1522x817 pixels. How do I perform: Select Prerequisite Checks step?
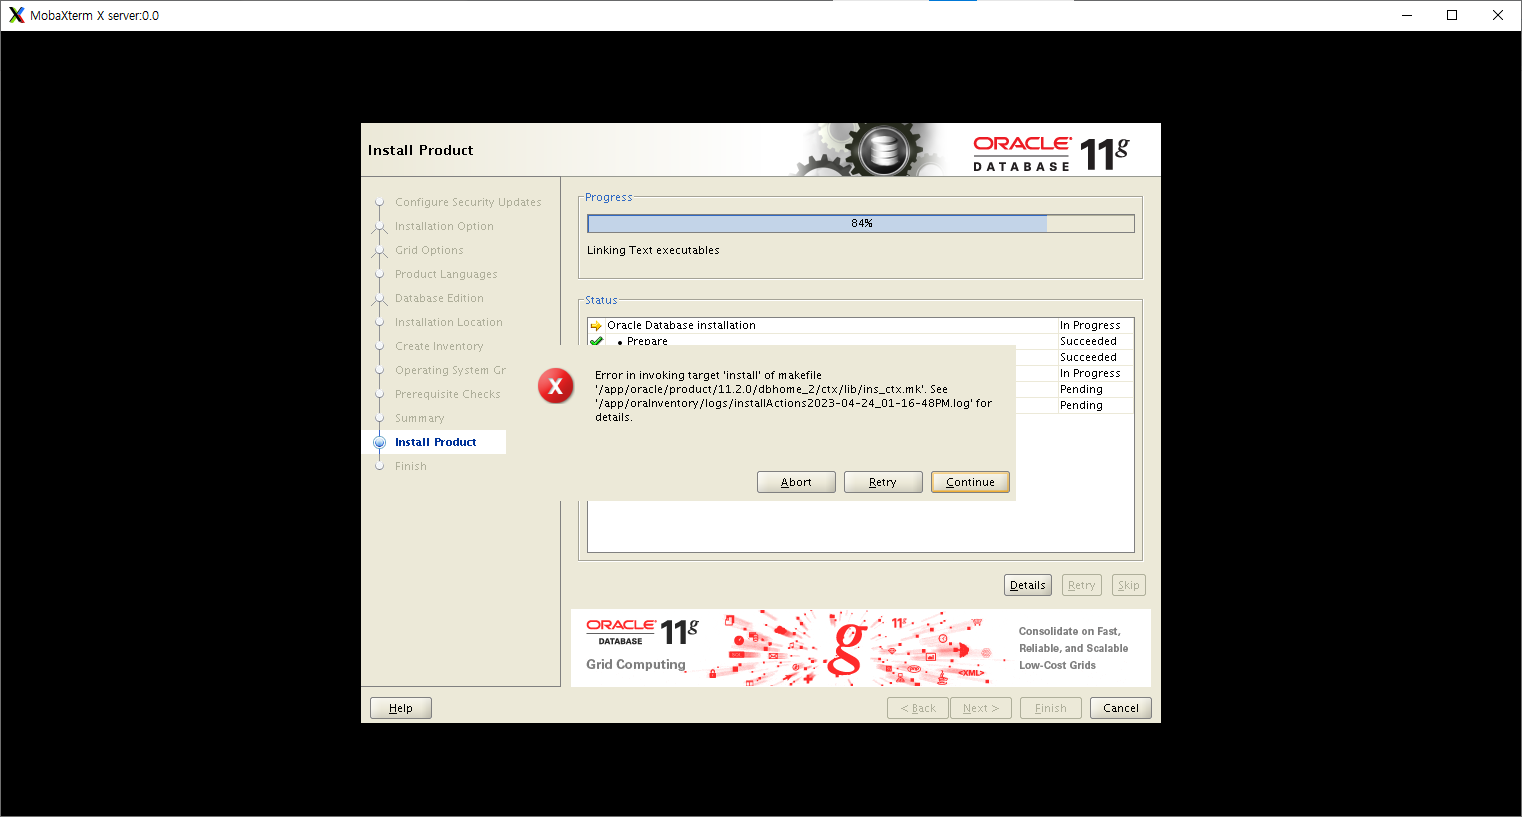coord(448,394)
